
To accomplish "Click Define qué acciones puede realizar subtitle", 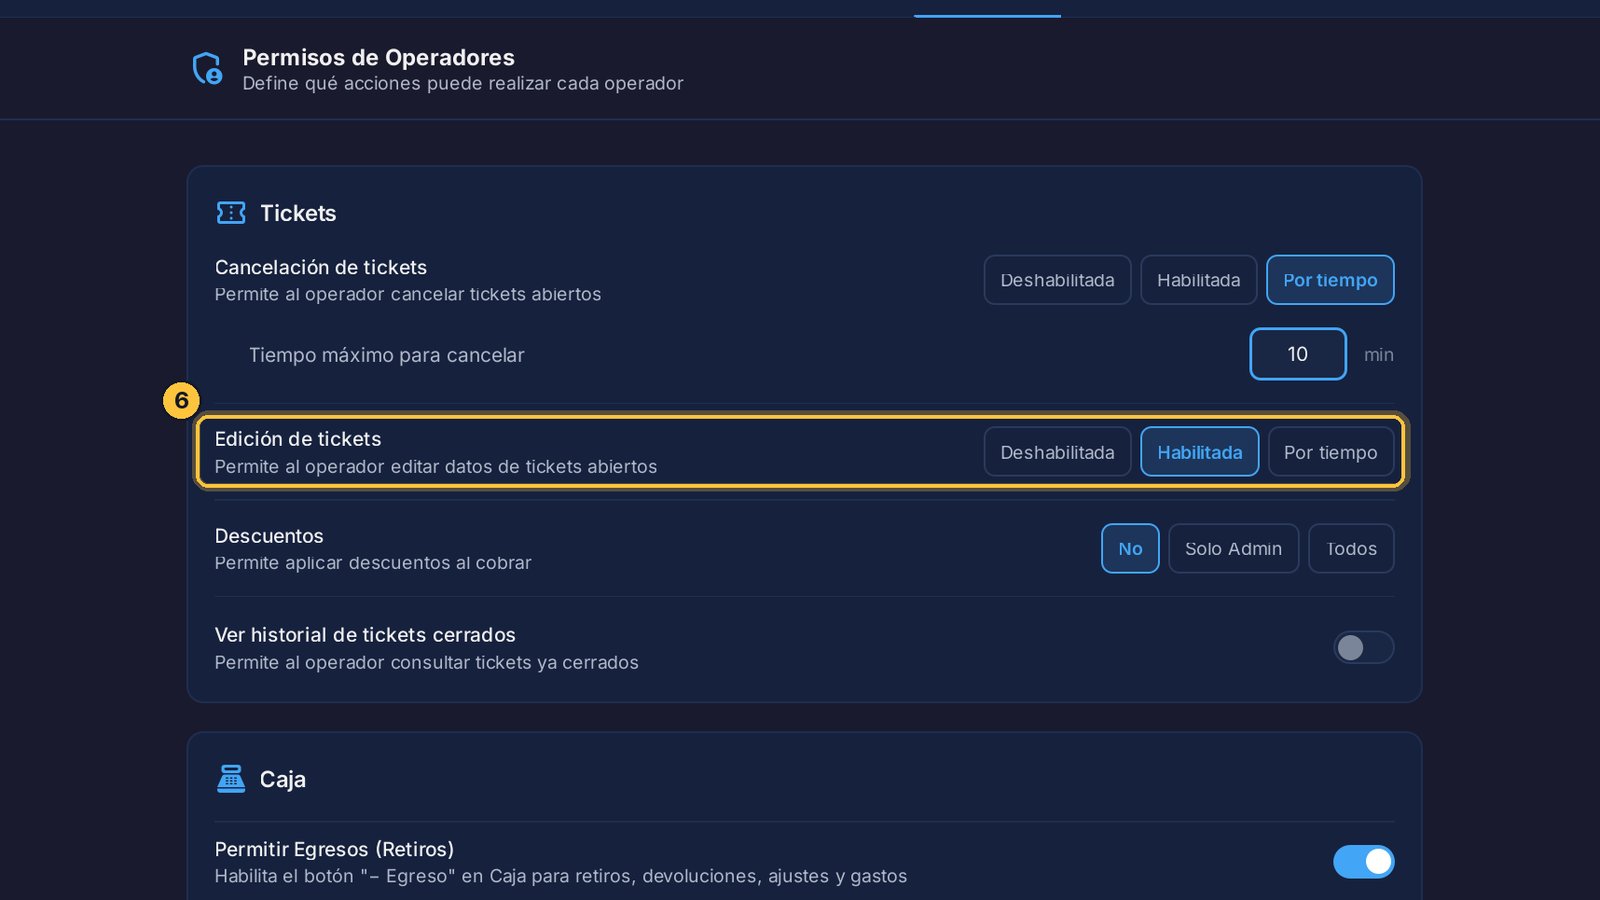I will tap(463, 83).
